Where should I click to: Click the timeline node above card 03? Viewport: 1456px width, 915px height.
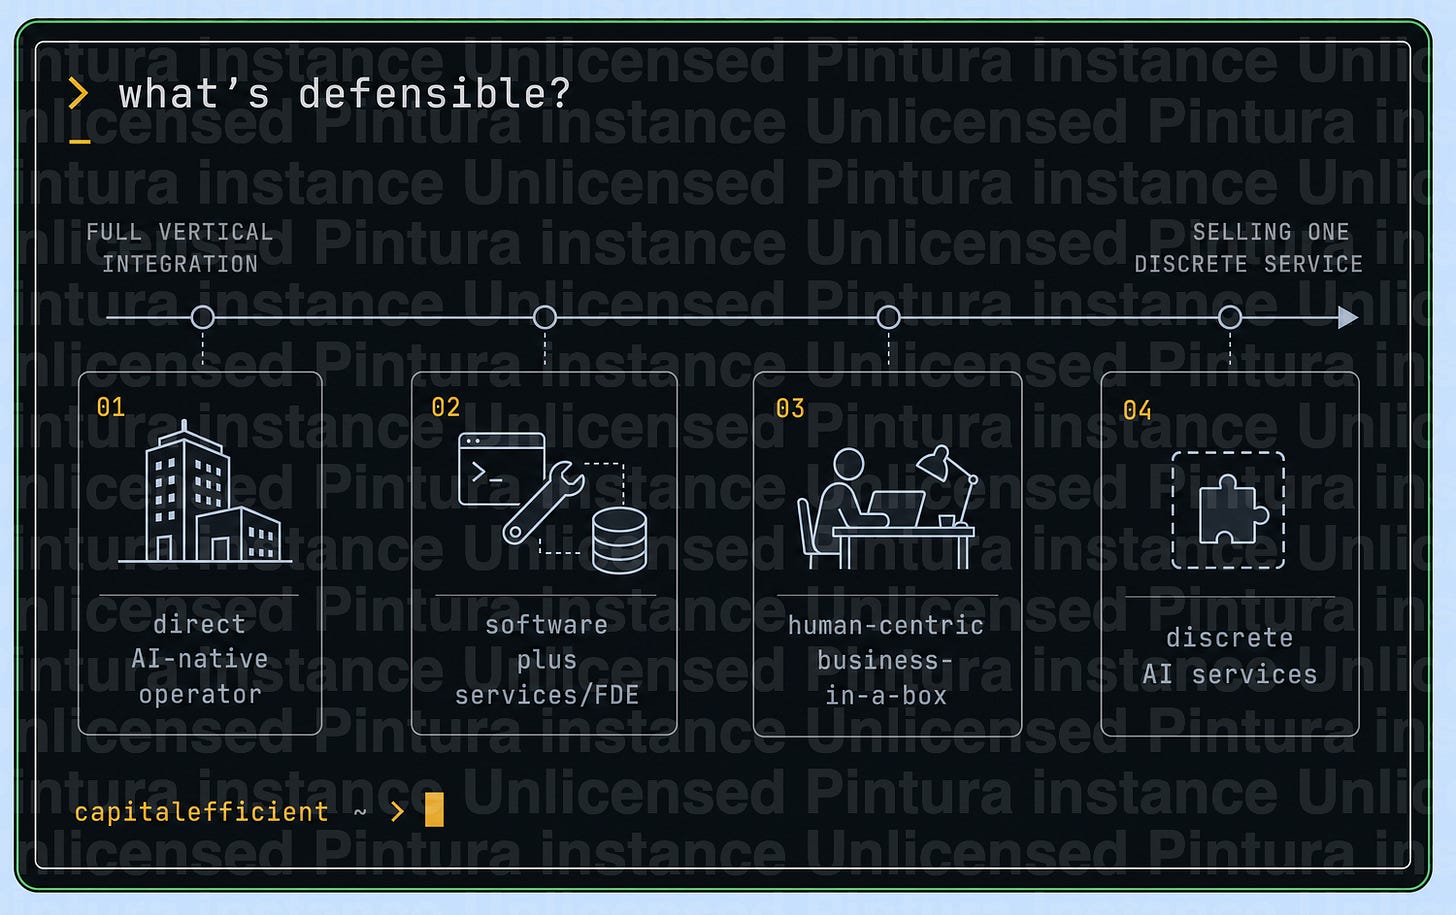pyautogui.click(x=888, y=318)
